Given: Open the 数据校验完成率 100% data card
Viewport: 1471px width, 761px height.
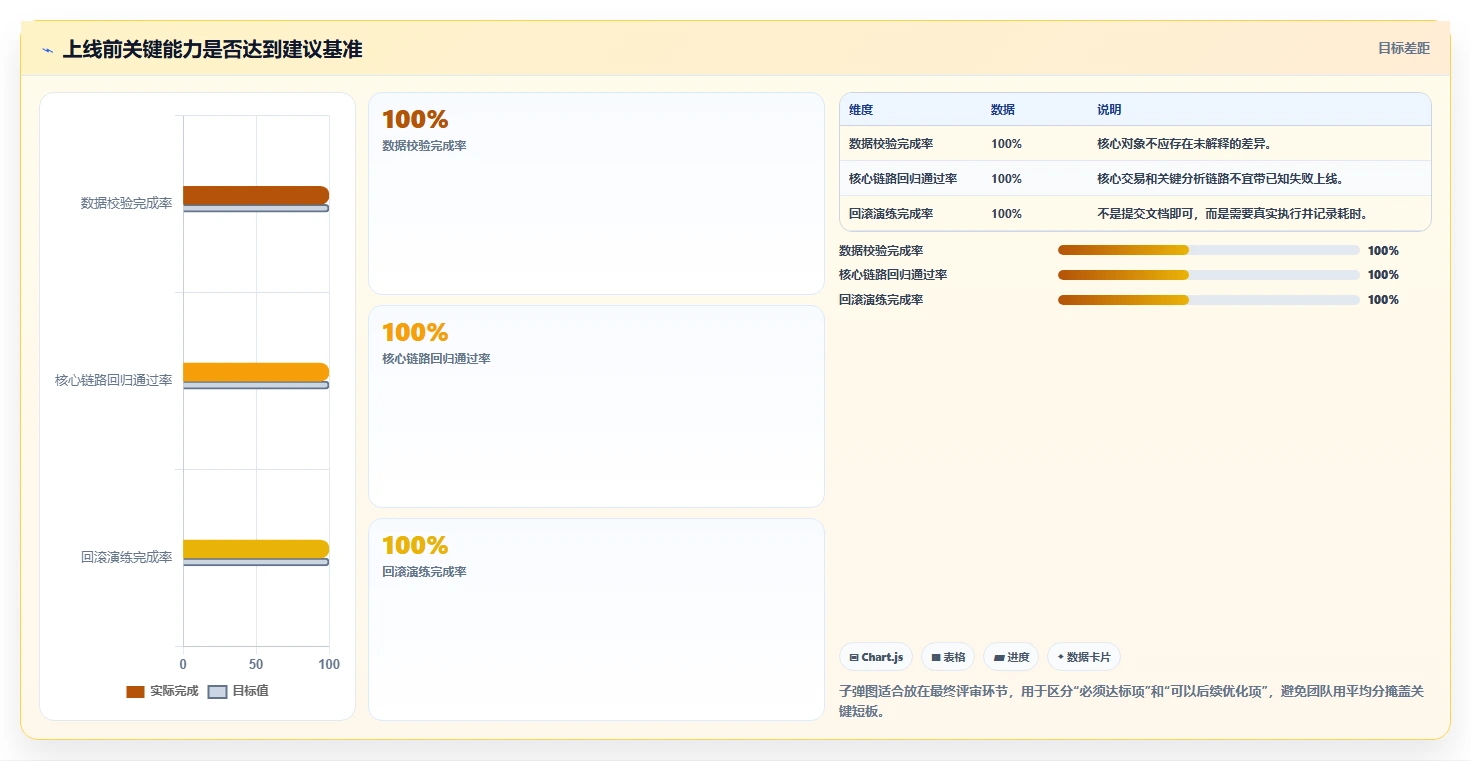Looking at the screenshot, I should [x=596, y=193].
